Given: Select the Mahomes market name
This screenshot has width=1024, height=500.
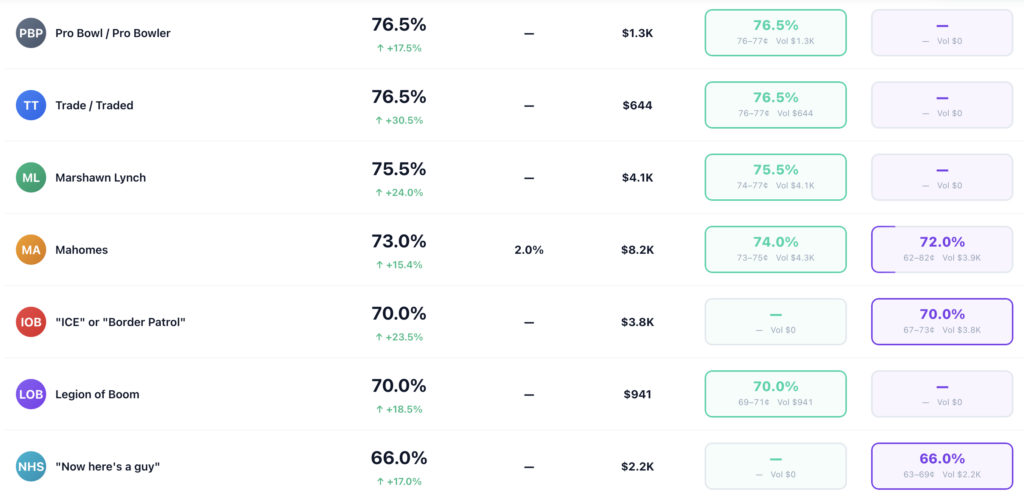Looking at the screenshot, I should tap(82, 250).
